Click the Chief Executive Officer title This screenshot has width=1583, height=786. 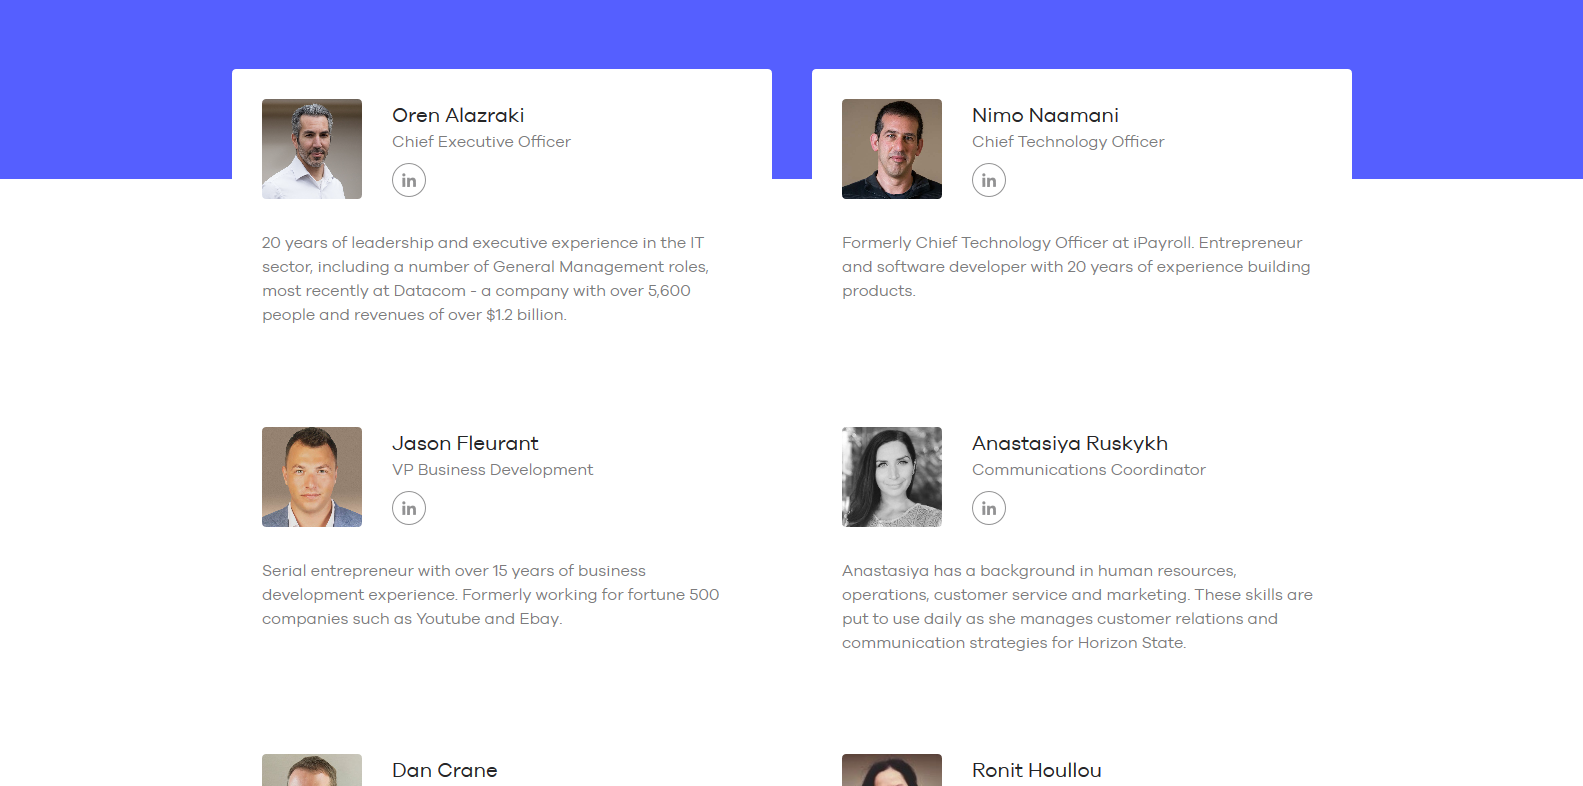[x=481, y=142]
